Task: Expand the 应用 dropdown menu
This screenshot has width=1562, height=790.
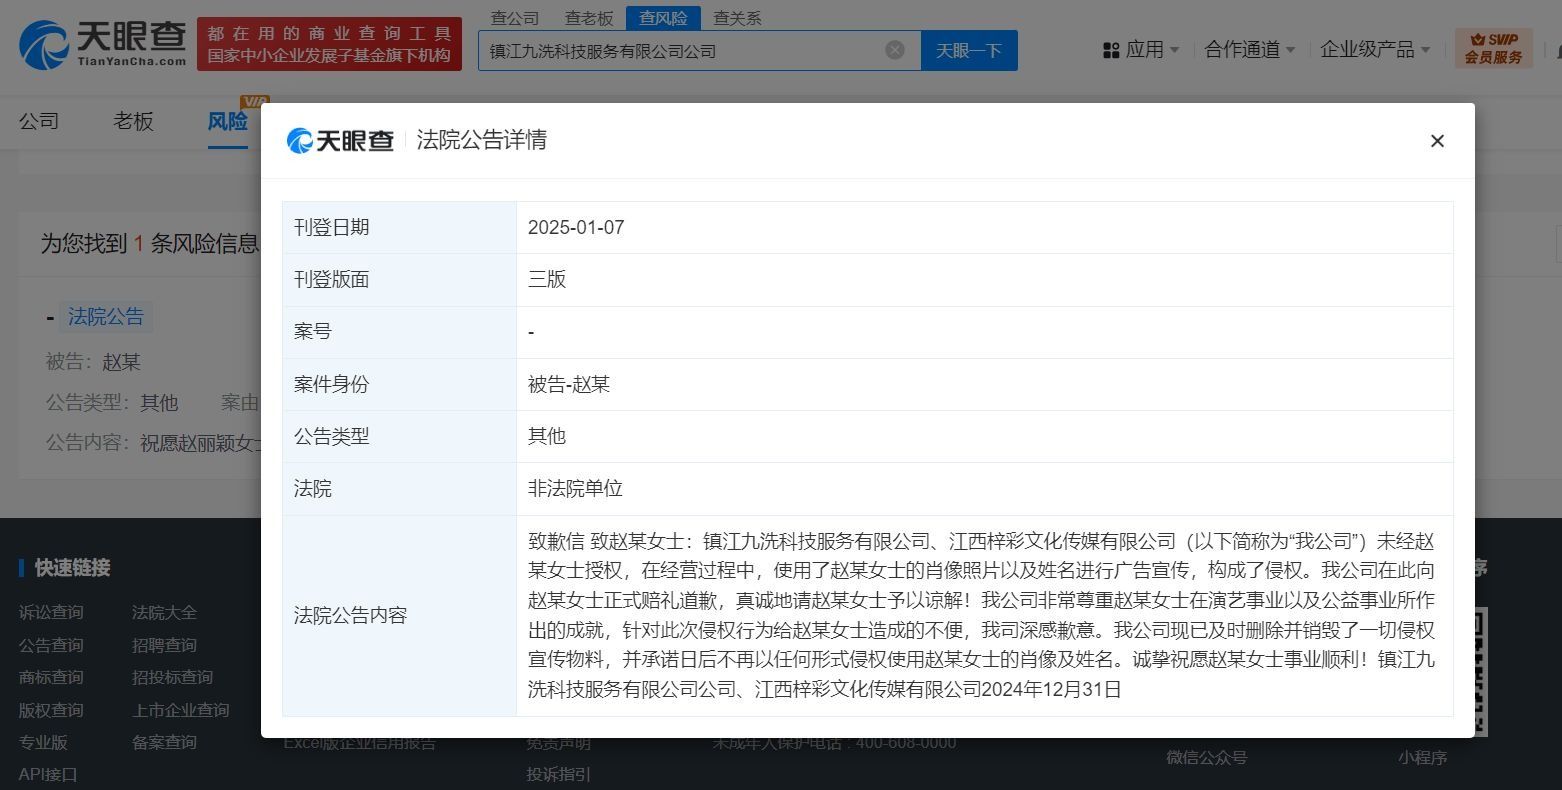Action: (1141, 50)
